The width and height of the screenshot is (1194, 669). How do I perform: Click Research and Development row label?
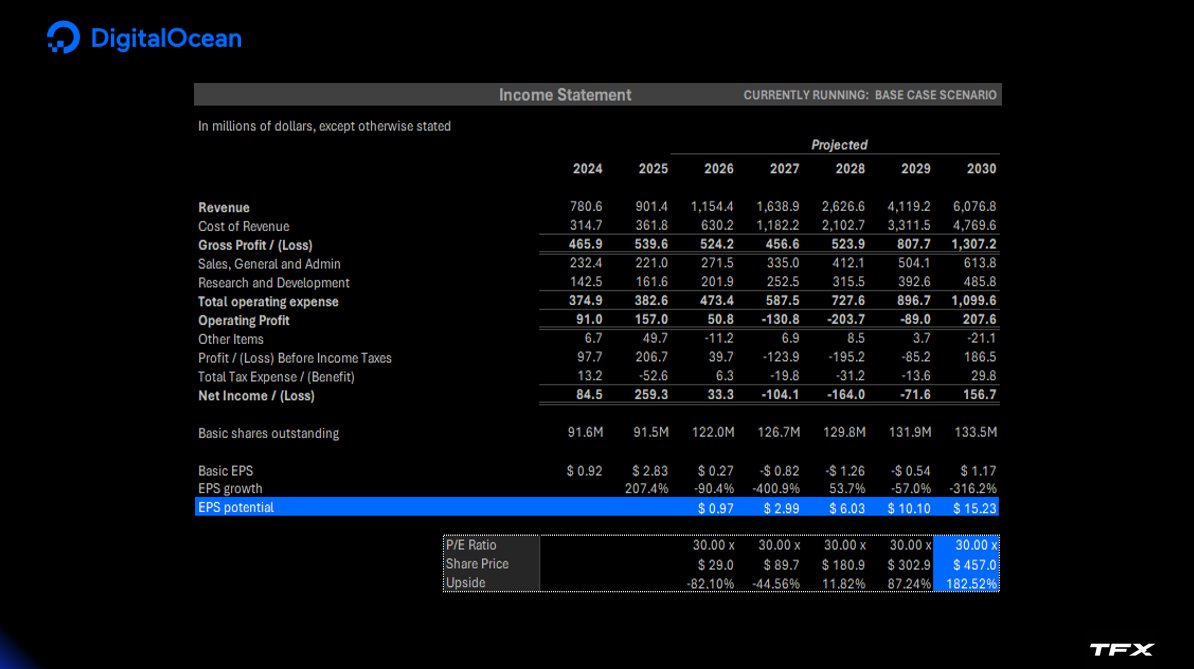pos(273,283)
